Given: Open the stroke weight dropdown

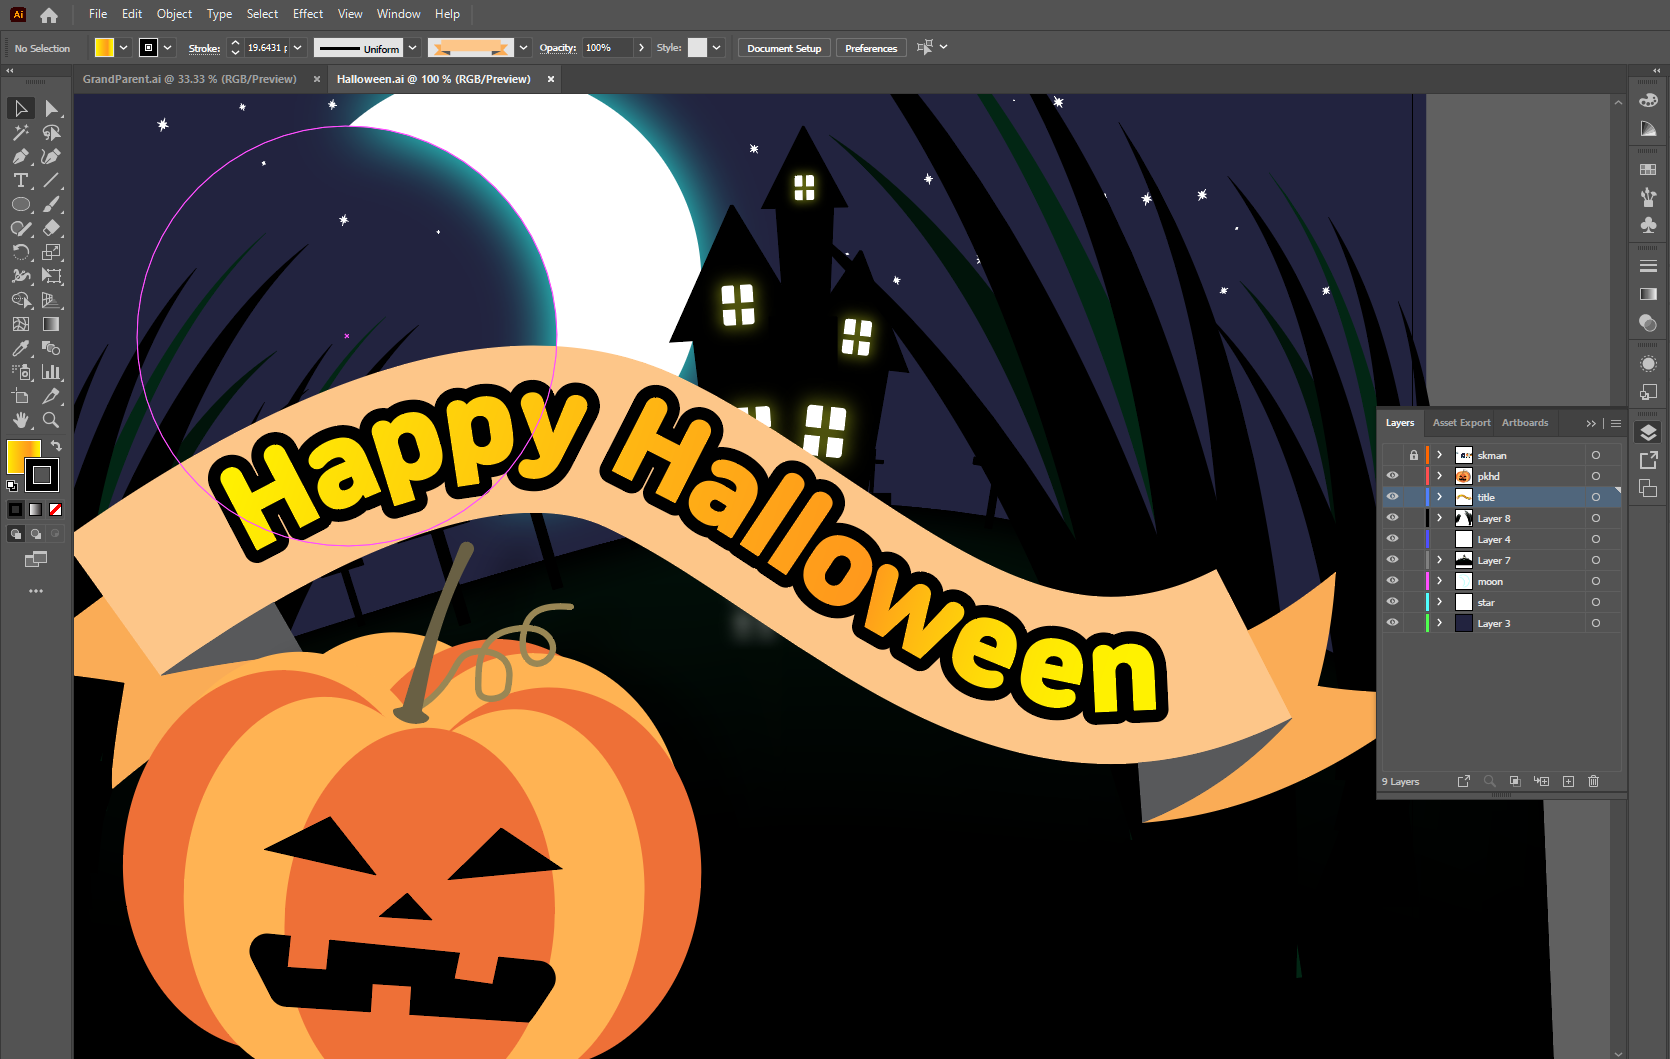Looking at the screenshot, I should pyautogui.click(x=298, y=48).
